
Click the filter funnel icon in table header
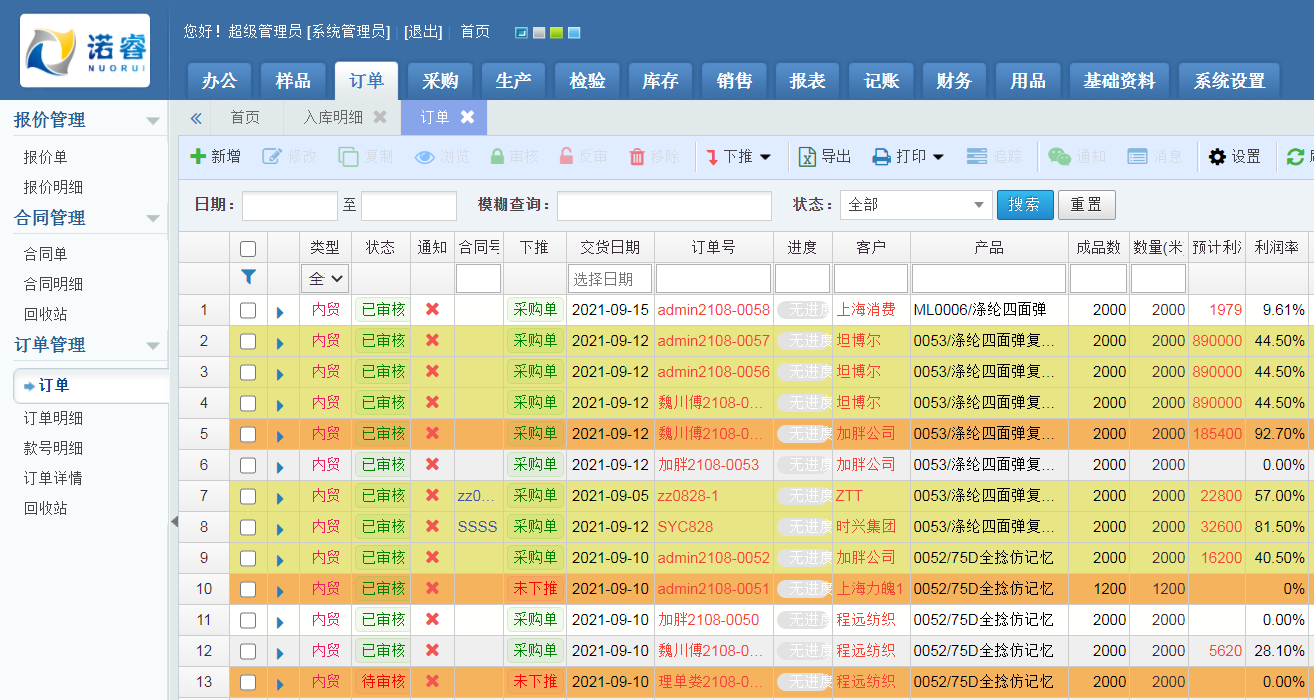[248, 278]
